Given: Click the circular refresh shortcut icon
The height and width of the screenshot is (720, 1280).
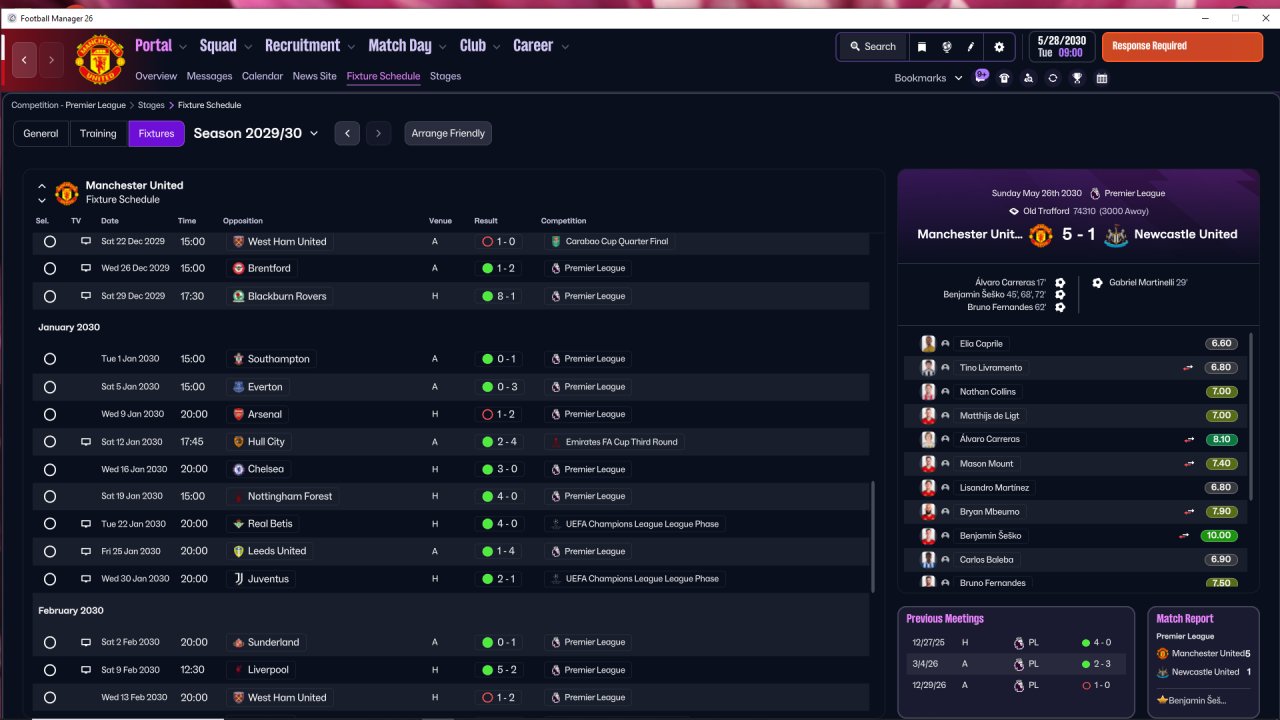Looking at the screenshot, I should pyautogui.click(x=1053, y=78).
